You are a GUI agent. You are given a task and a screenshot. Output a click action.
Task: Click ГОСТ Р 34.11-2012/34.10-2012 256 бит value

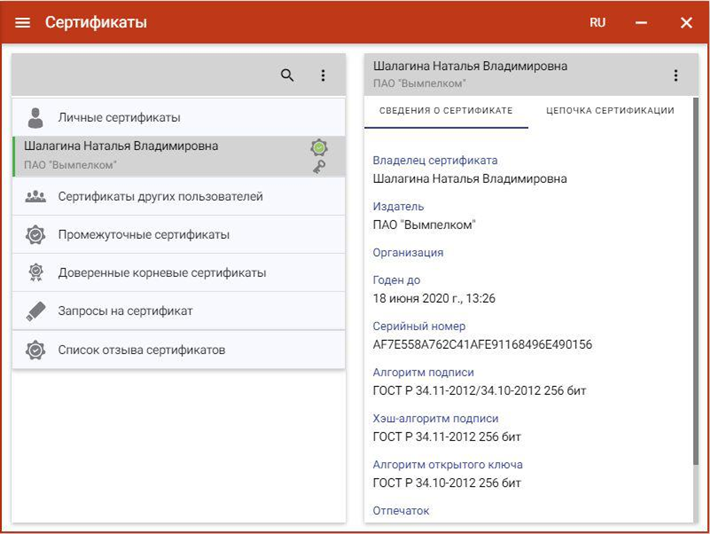[479, 391]
